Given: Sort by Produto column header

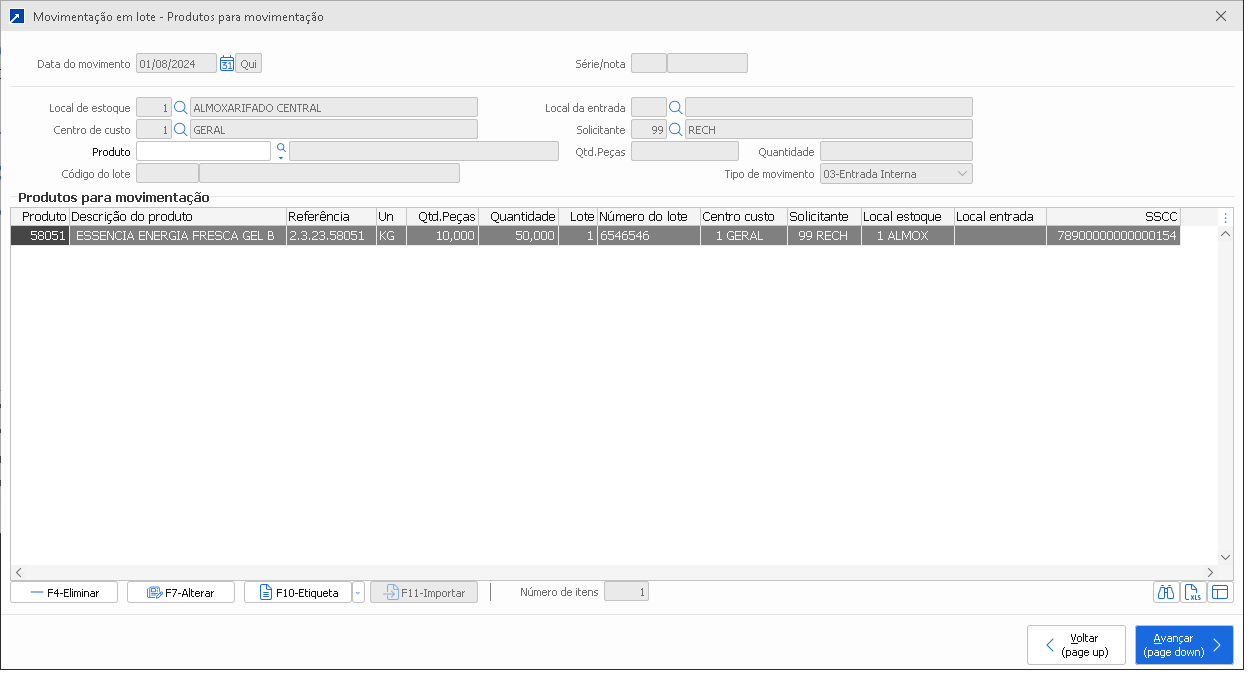Looking at the screenshot, I should click(x=40, y=217).
